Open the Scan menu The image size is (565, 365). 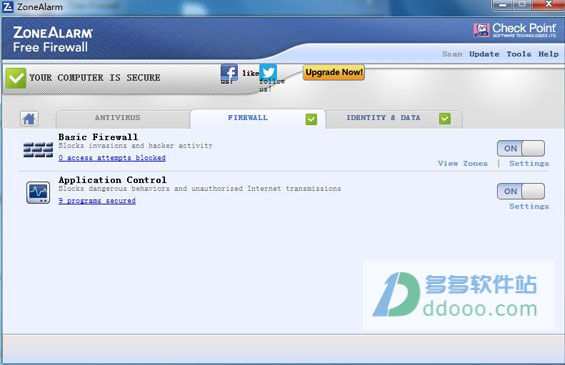coord(452,54)
